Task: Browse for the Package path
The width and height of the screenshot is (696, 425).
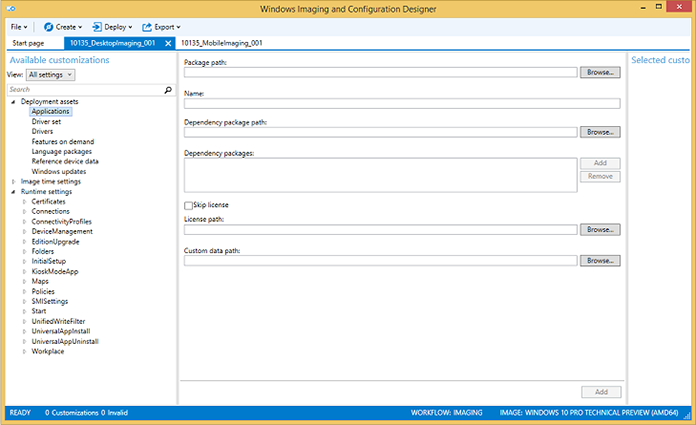Action: tap(600, 72)
